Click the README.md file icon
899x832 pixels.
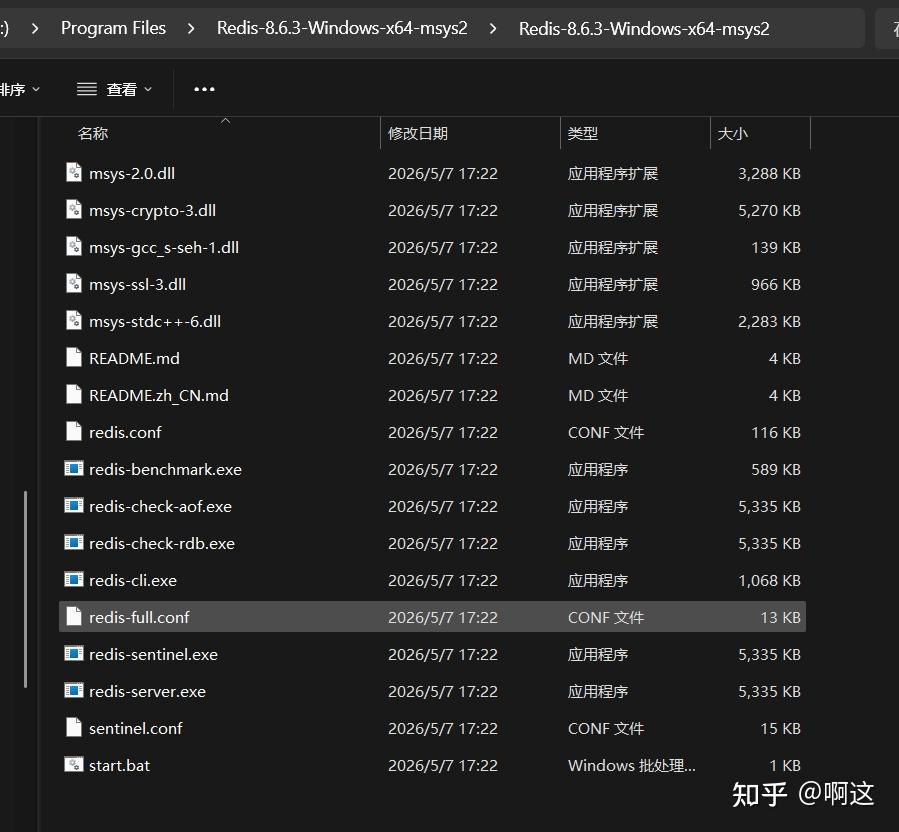[74, 358]
